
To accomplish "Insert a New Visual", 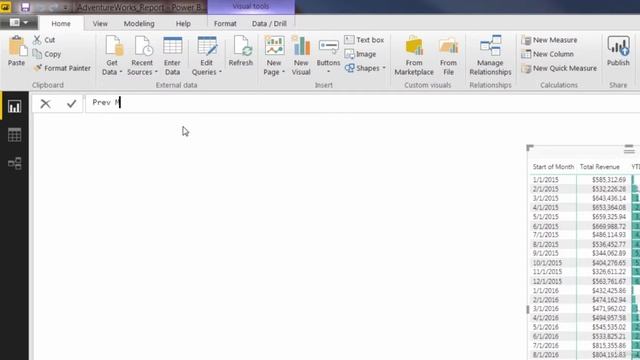I will (x=301, y=55).
